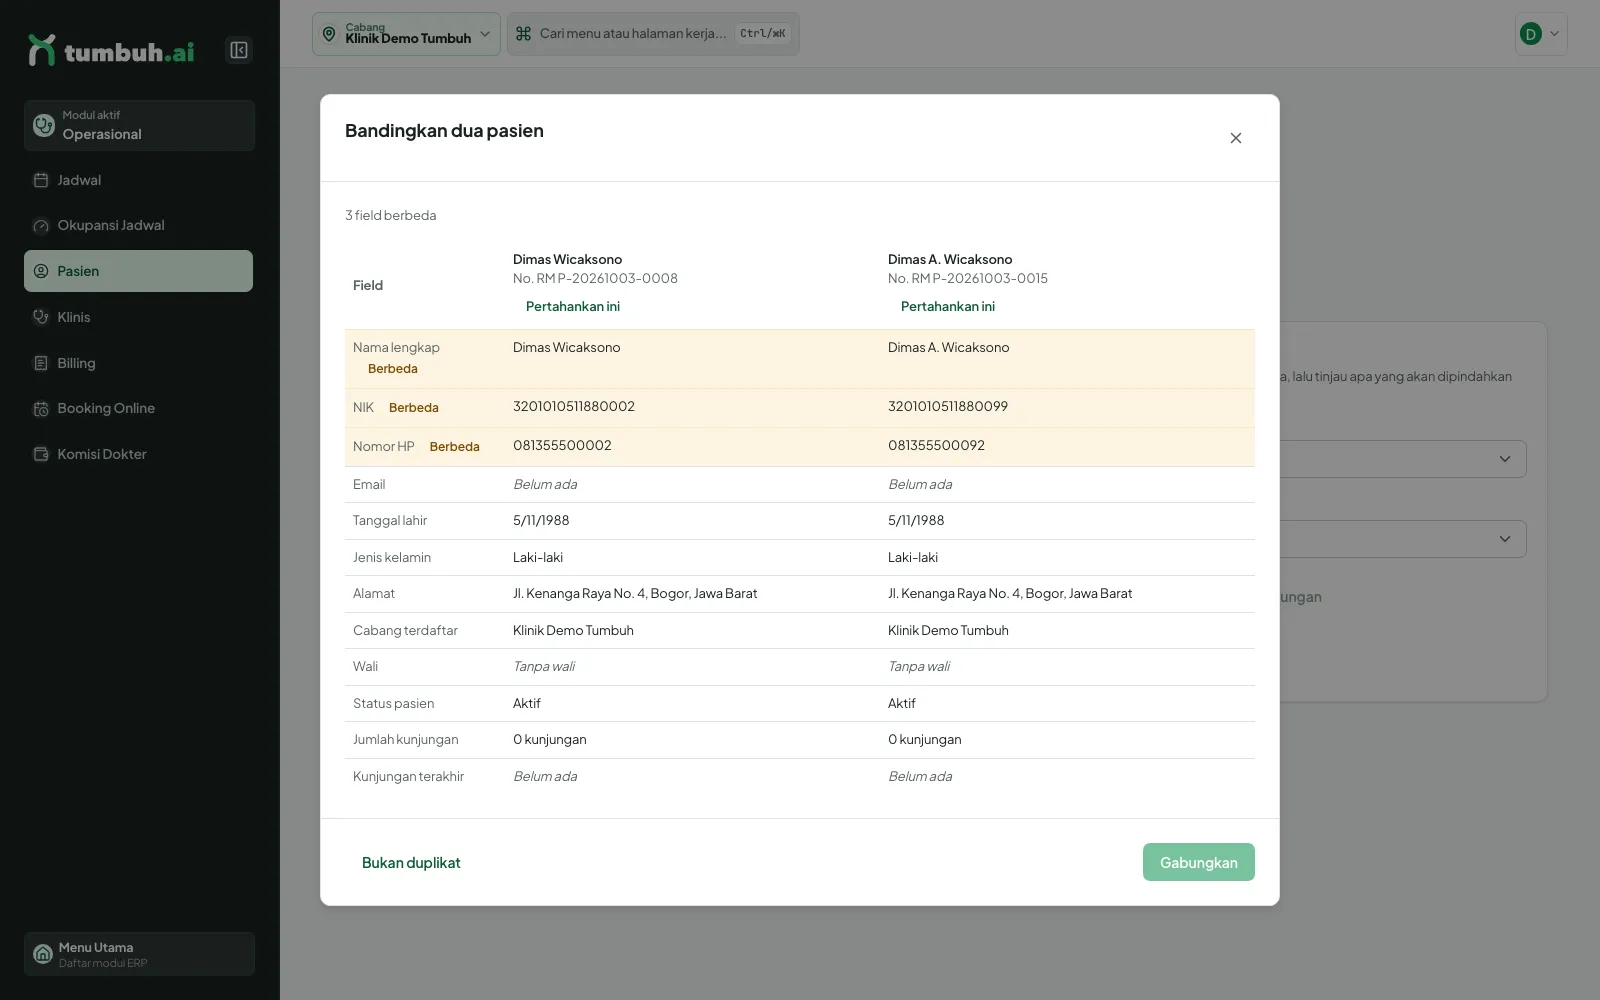Click phone number 081355500092

[936, 446]
